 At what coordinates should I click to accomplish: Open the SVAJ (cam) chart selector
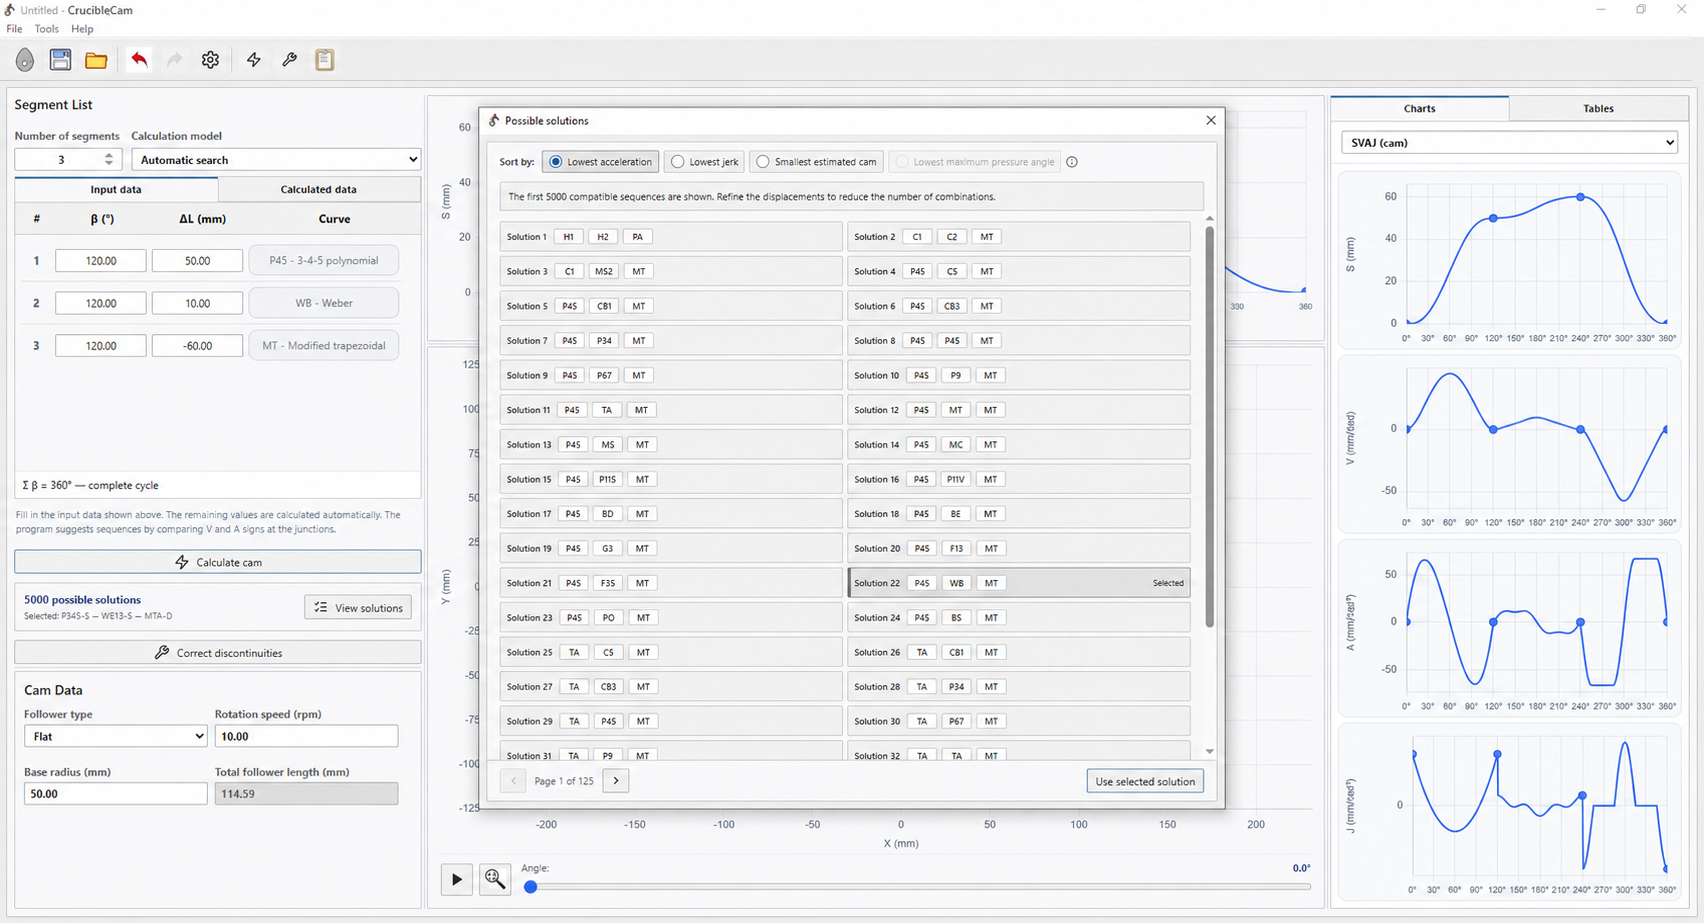1509,143
